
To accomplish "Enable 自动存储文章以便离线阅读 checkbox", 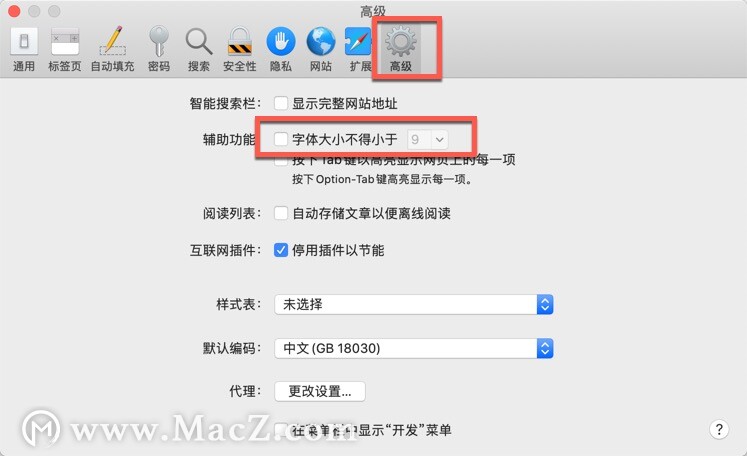I will (281, 213).
